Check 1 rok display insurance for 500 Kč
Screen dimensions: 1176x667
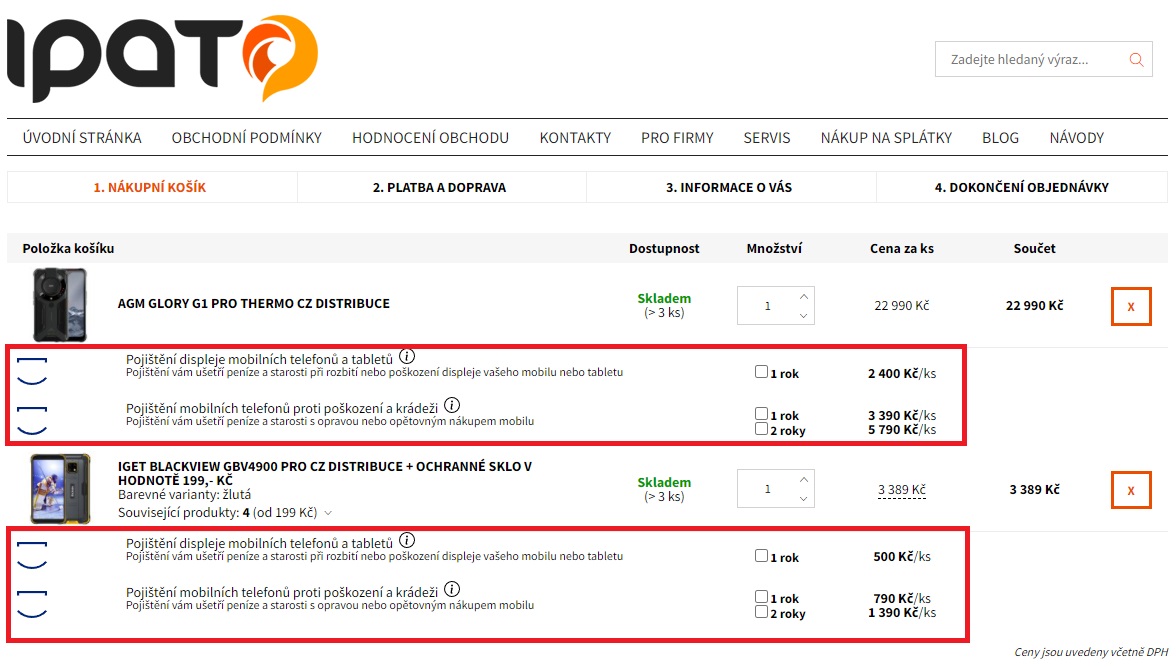(761, 555)
